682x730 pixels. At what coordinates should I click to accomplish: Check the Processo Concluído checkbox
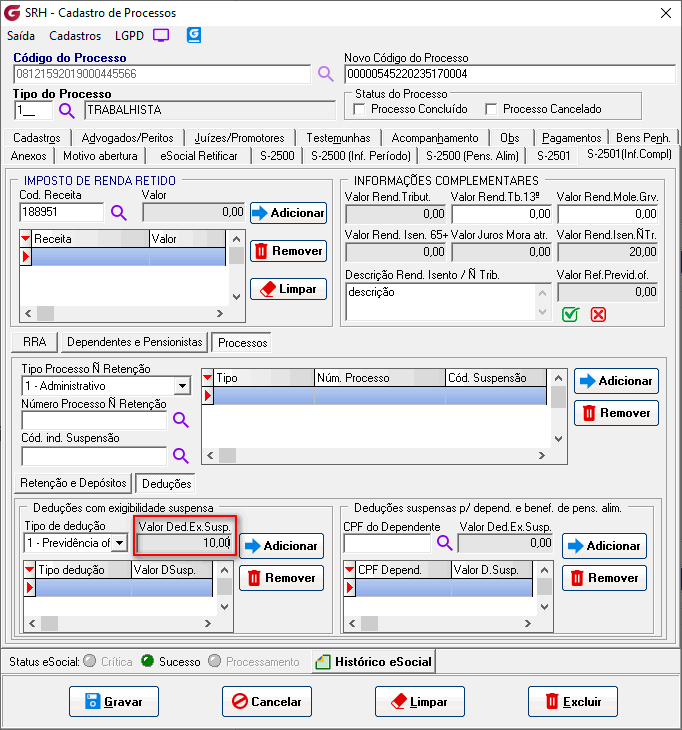(361, 109)
